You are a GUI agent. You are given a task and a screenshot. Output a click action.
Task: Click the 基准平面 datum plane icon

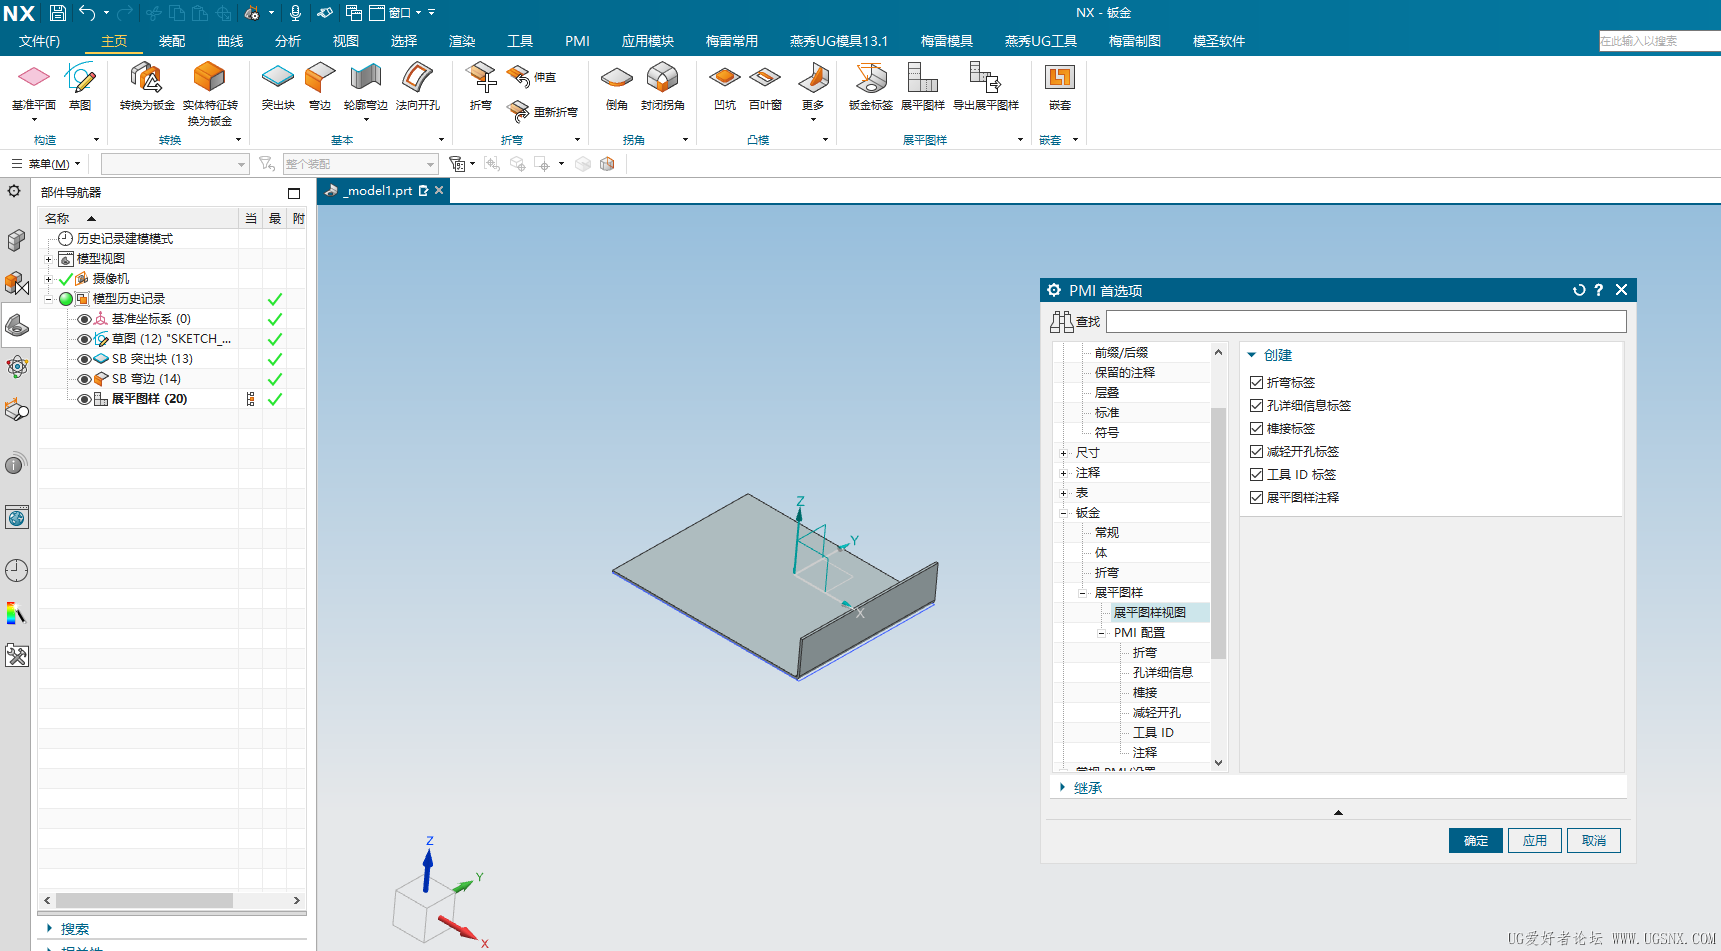34,77
